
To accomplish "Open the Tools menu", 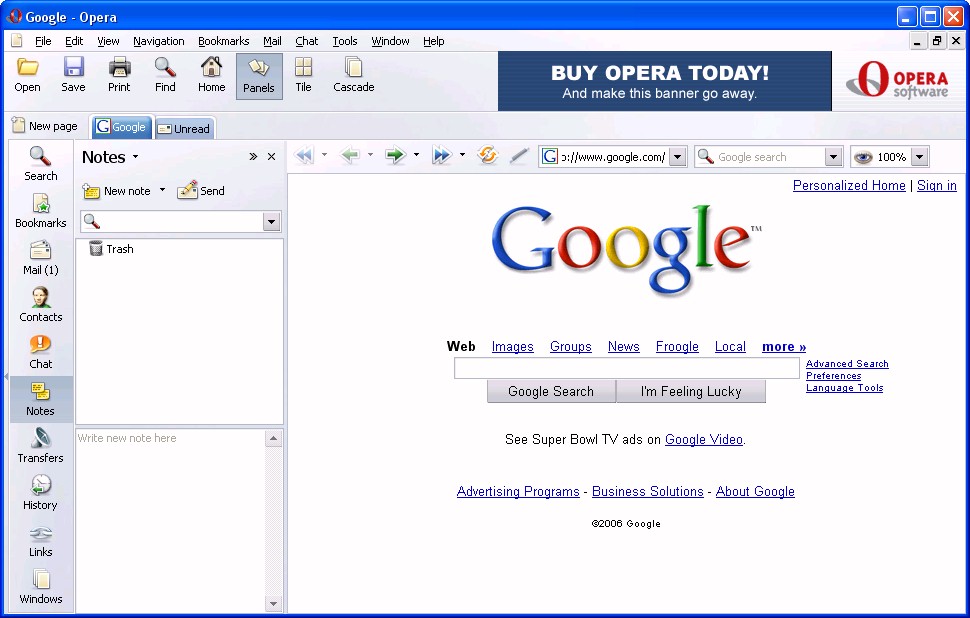I will click(x=345, y=41).
